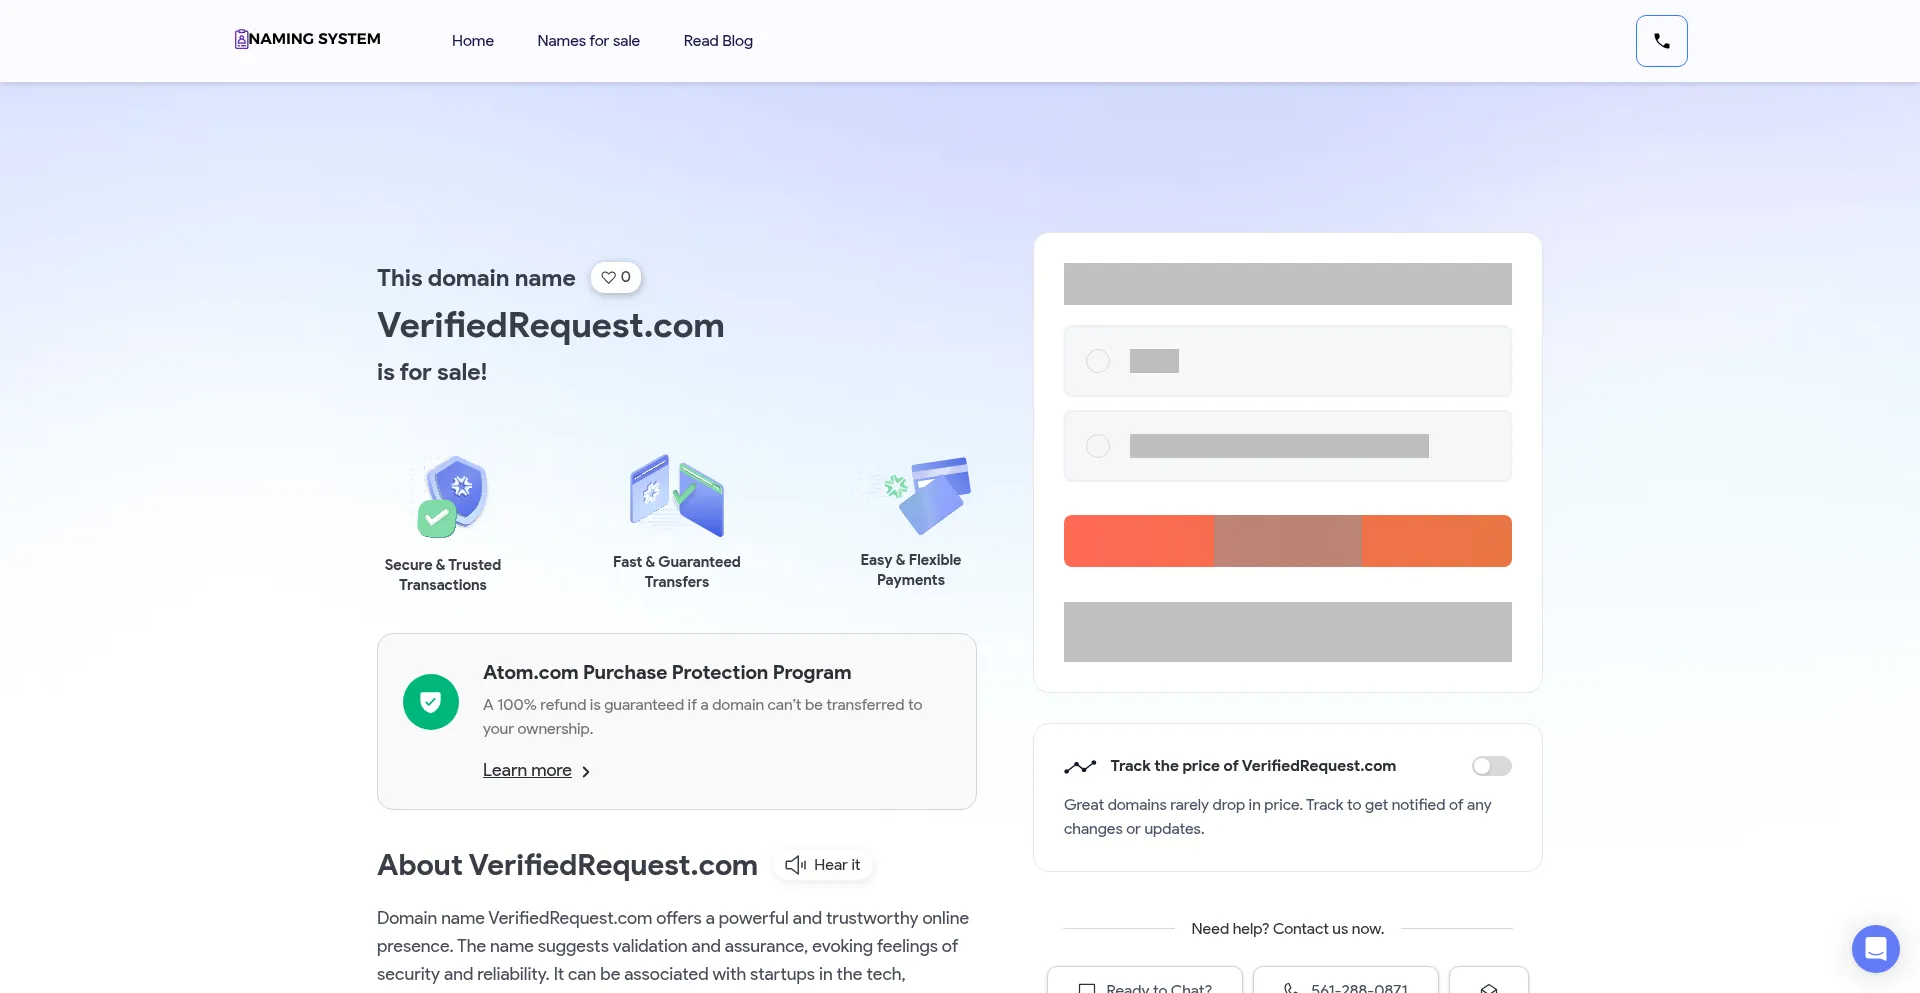1920x993 pixels.
Task: Click the VerifiedRequest.com domain heading
Action: 551,325
